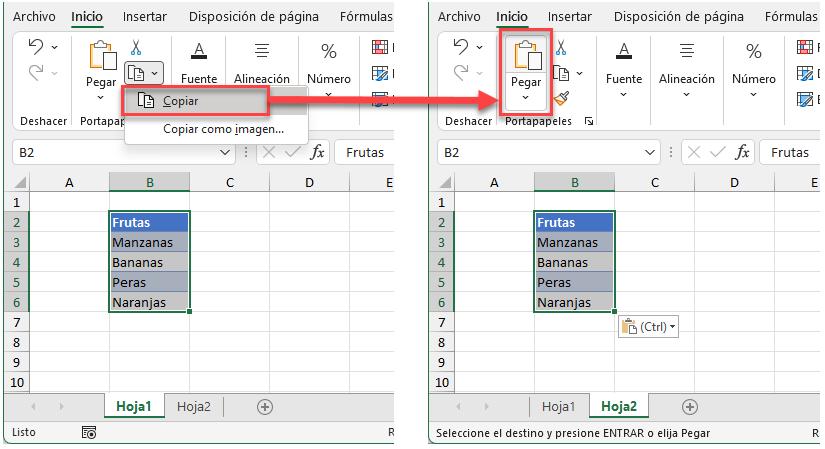This screenshot has width=825, height=449.
Task: Expand the Undo dropdown arrow in right window
Action: (480, 47)
